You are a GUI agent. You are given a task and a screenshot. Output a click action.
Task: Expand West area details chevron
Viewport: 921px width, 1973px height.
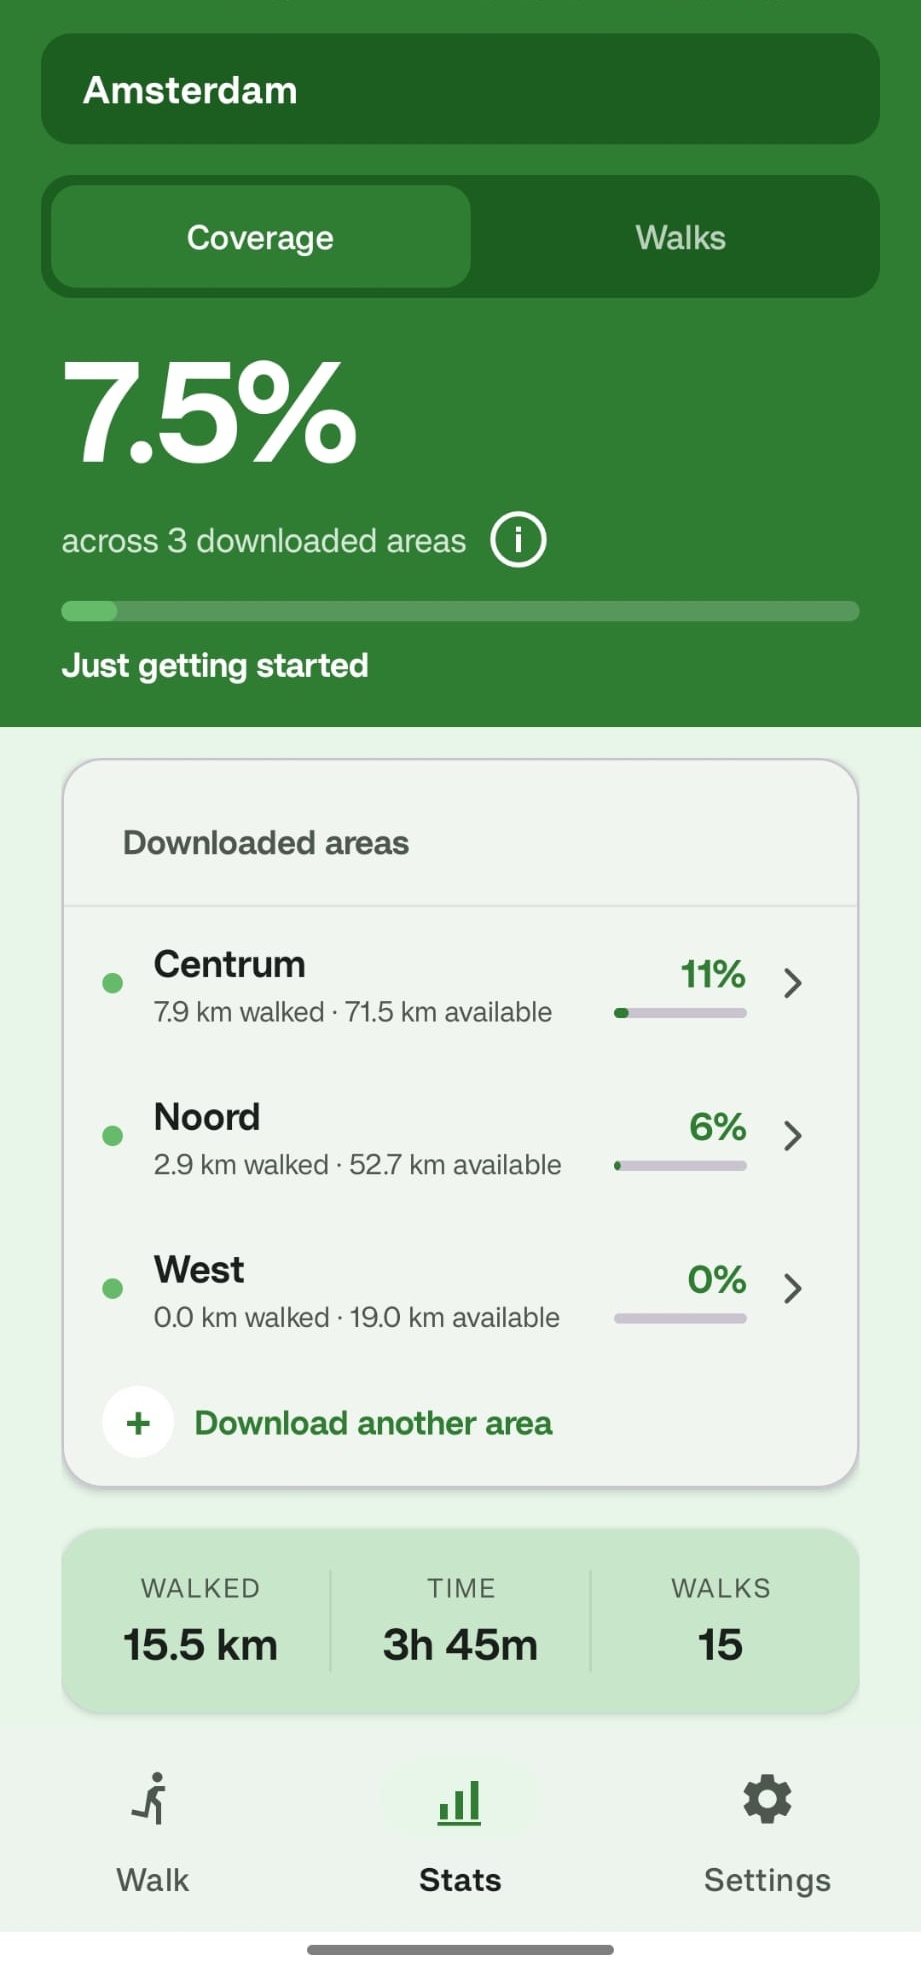pos(793,1288)
